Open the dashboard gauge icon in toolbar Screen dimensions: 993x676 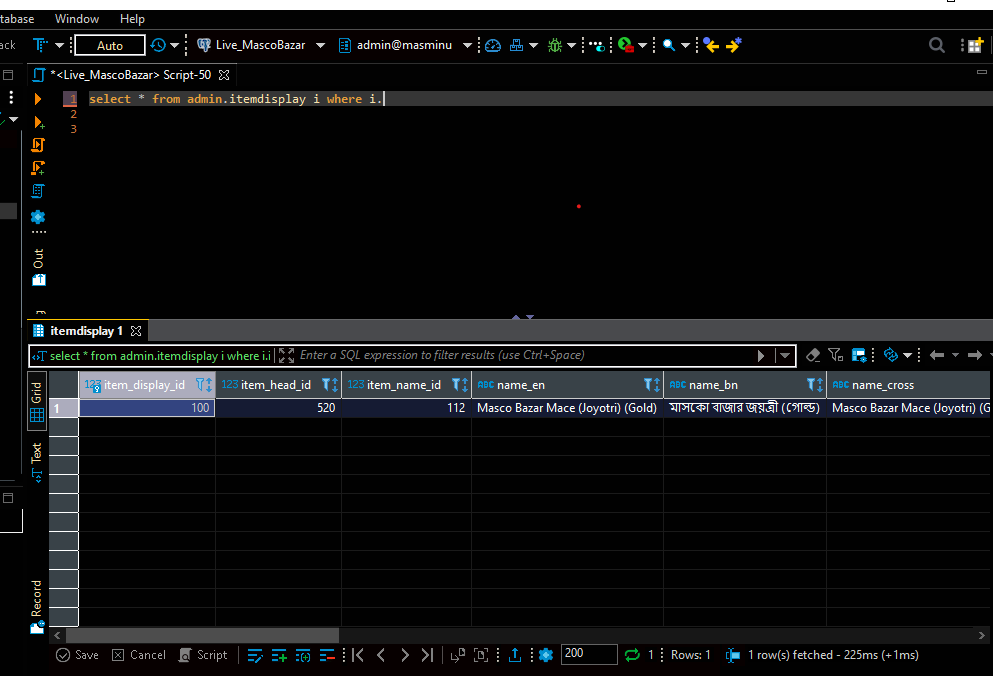pos(493,45)
